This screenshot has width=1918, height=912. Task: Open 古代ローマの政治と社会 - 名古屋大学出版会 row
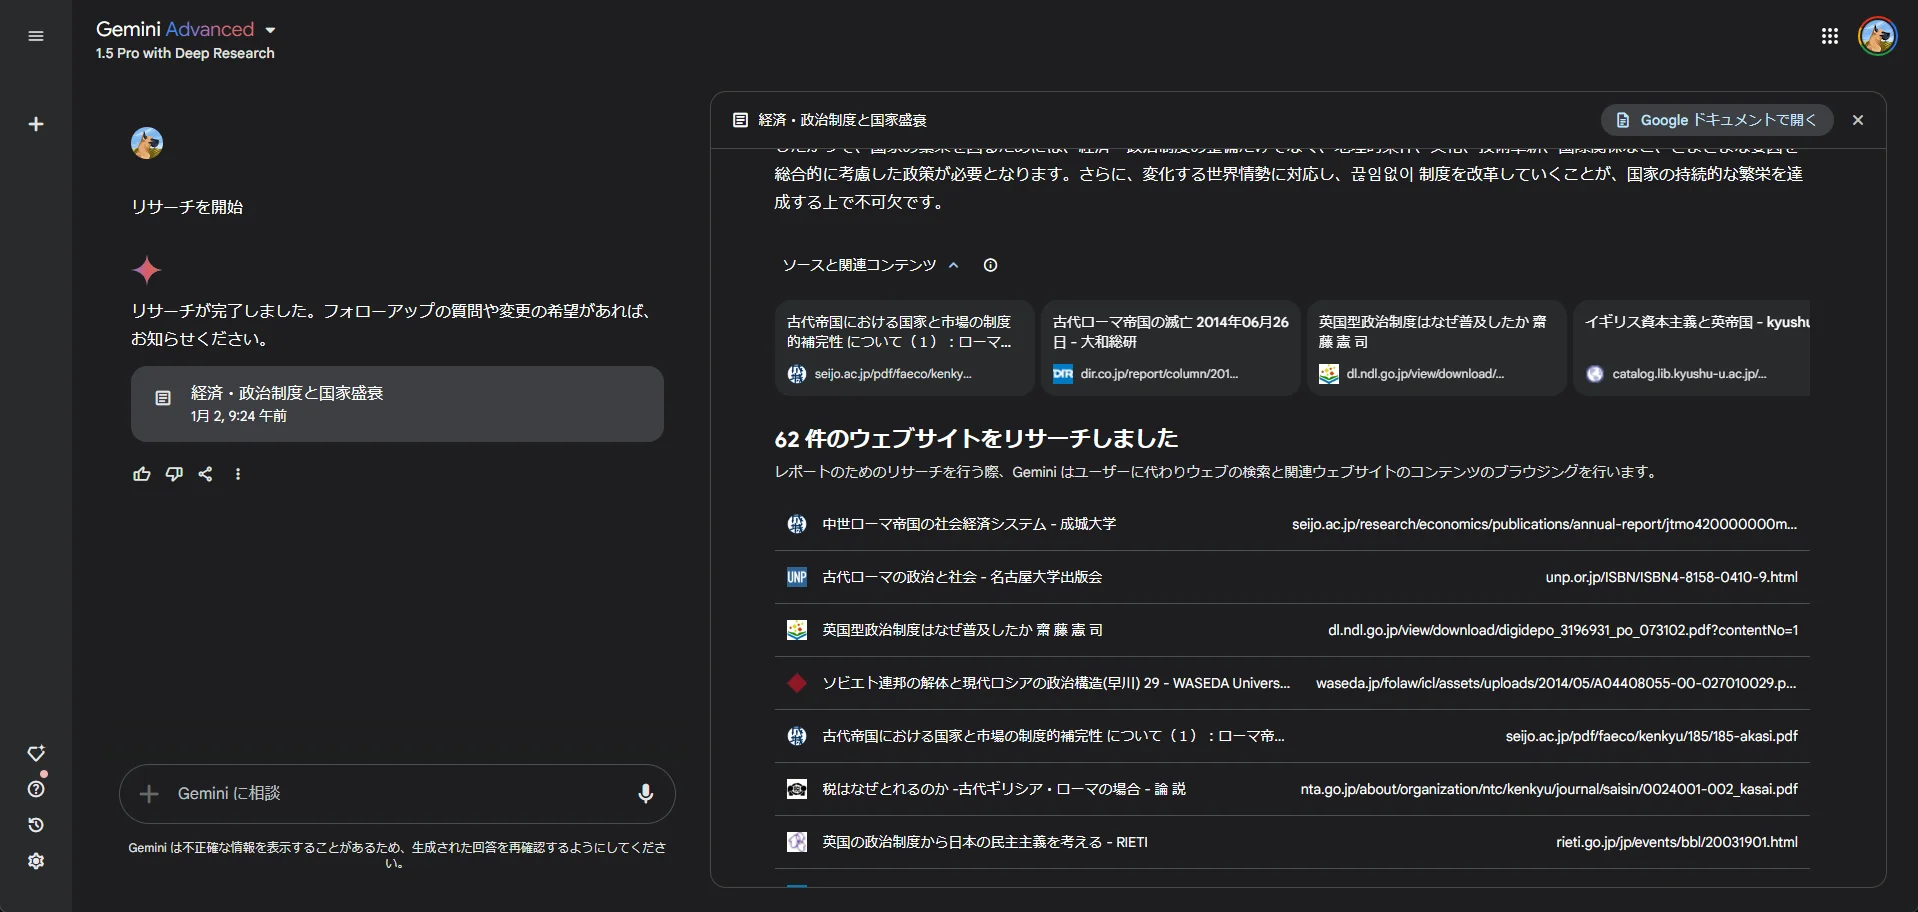pos(1292,577)
